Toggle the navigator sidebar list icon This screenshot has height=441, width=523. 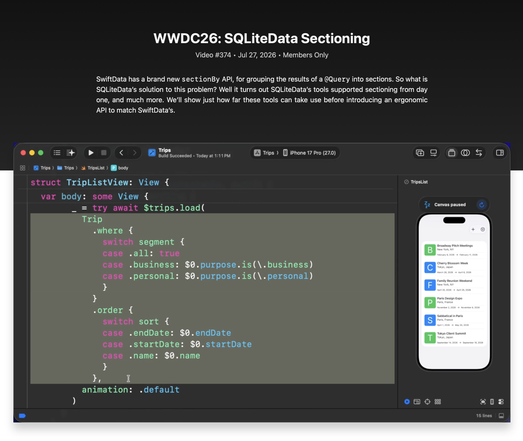(x=57, y=153)
